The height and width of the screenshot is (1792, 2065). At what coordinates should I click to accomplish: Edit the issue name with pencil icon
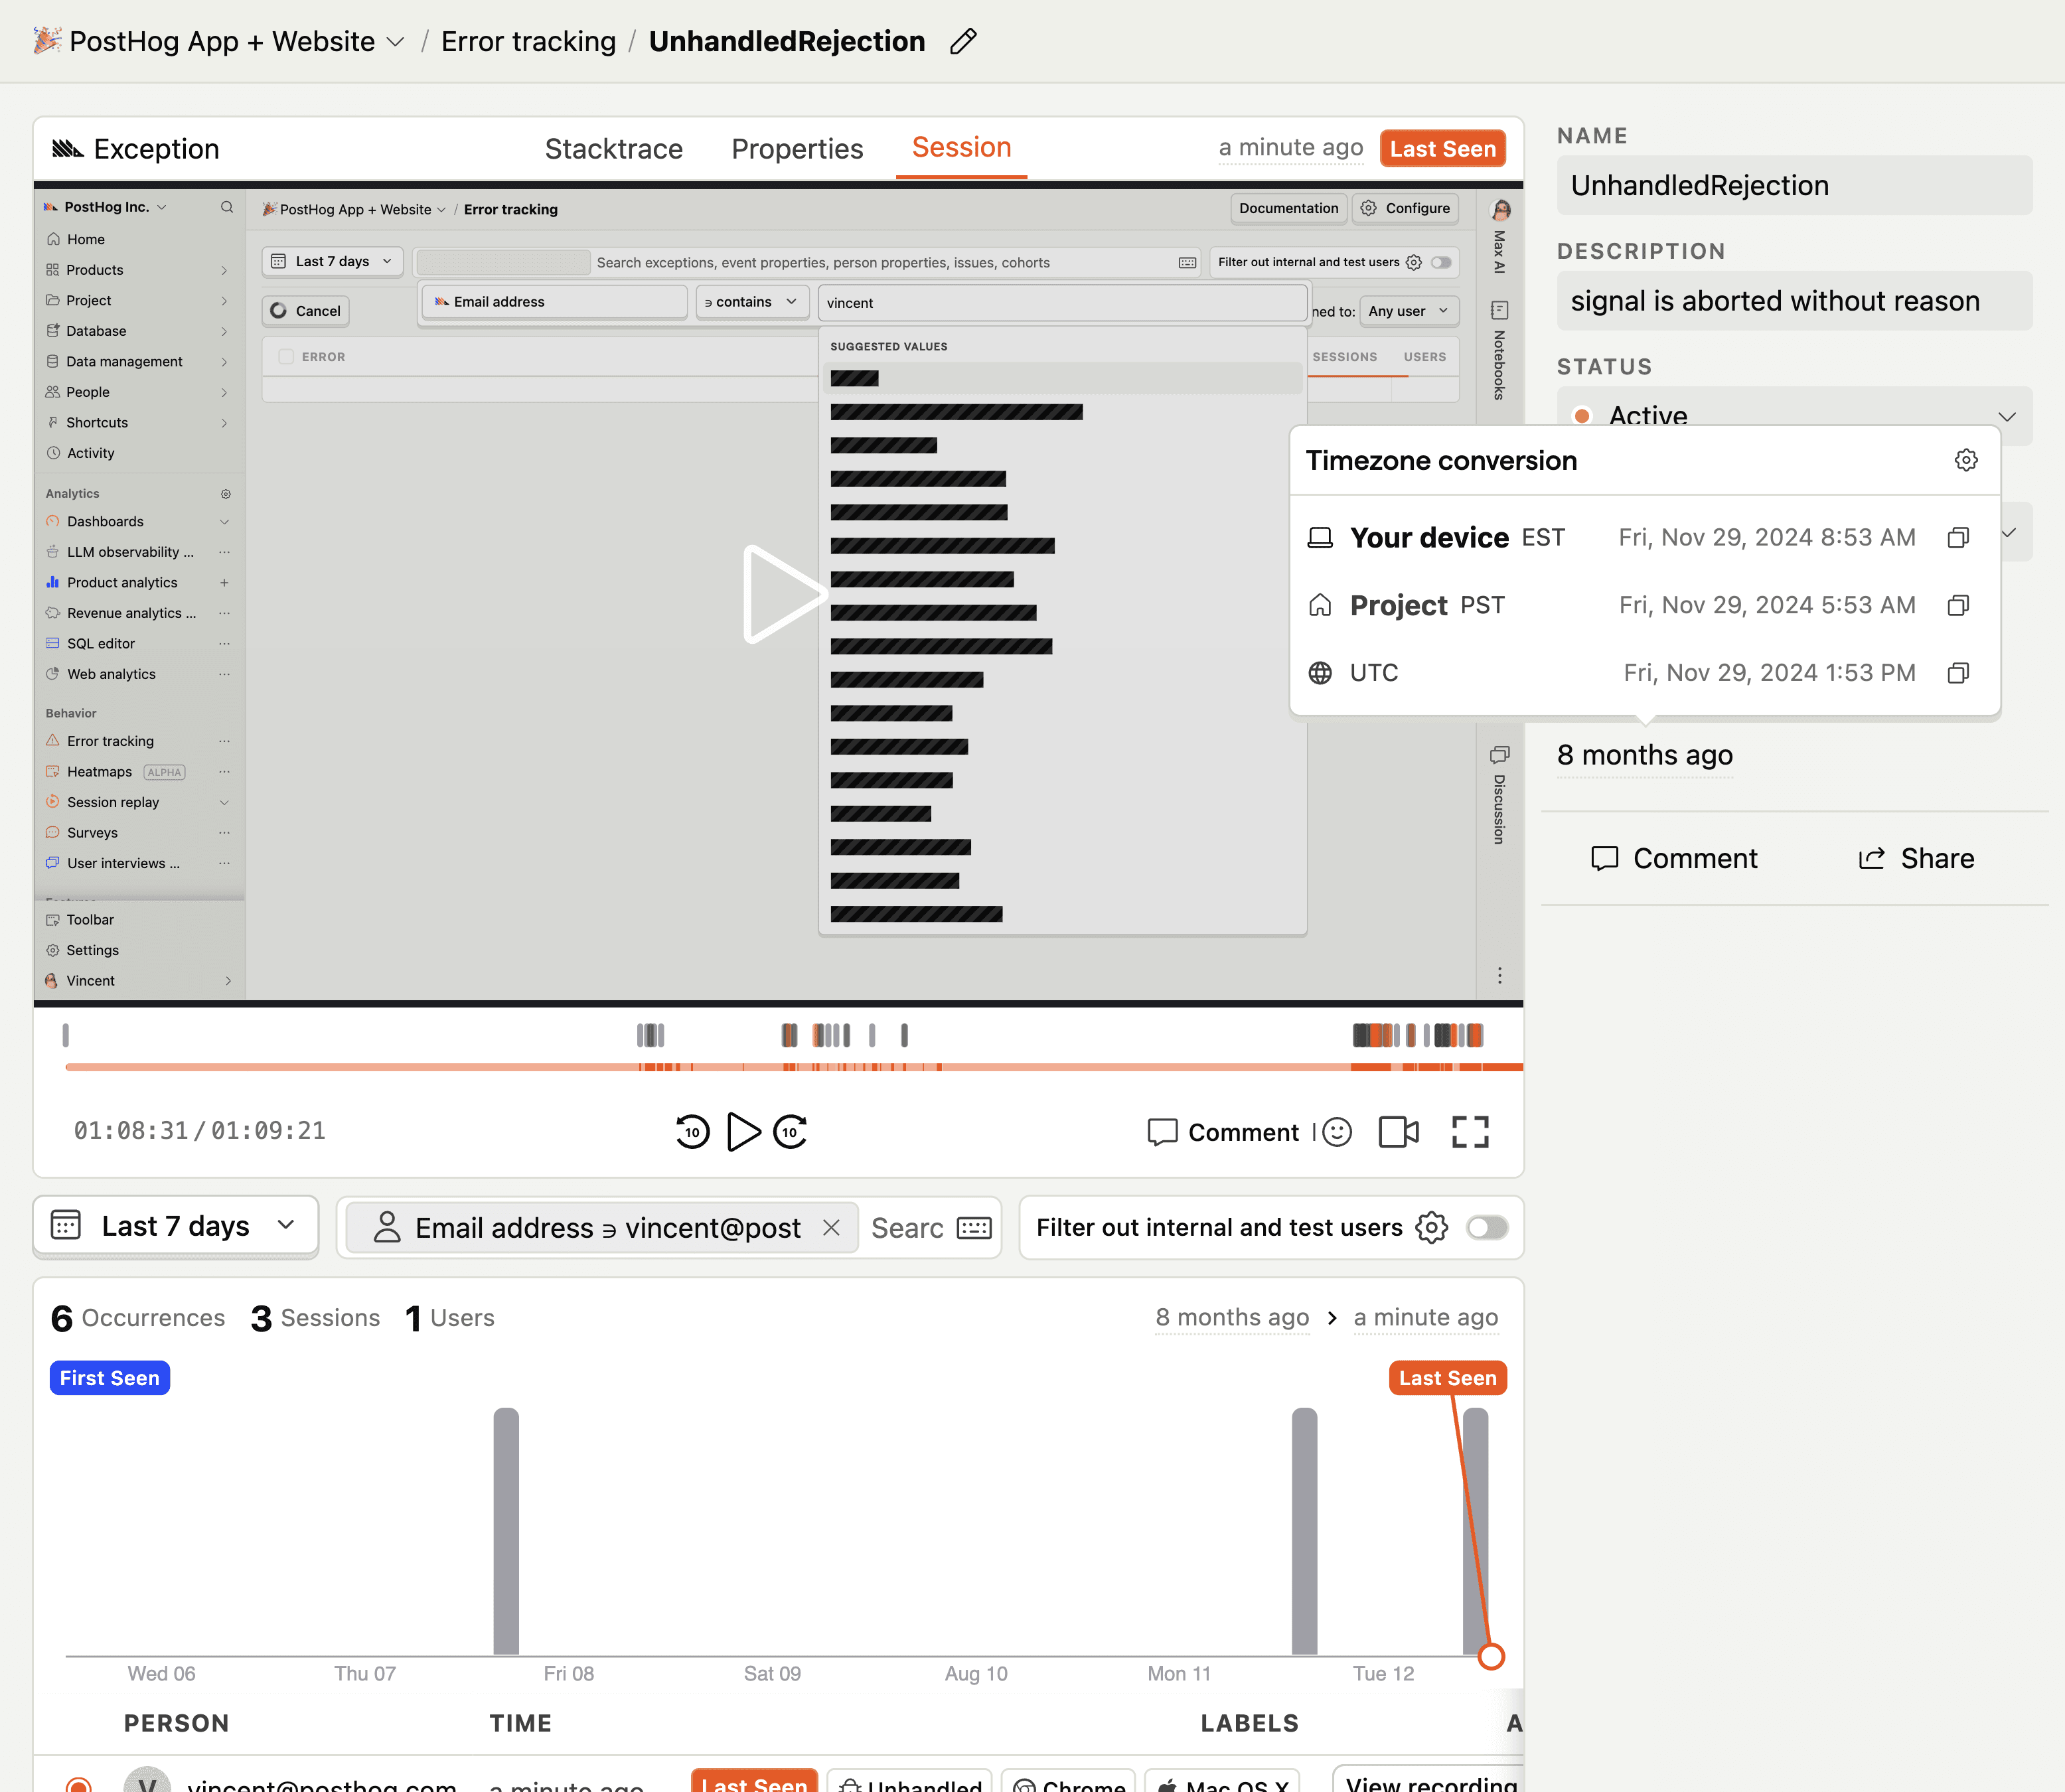(x=963, y=41)
